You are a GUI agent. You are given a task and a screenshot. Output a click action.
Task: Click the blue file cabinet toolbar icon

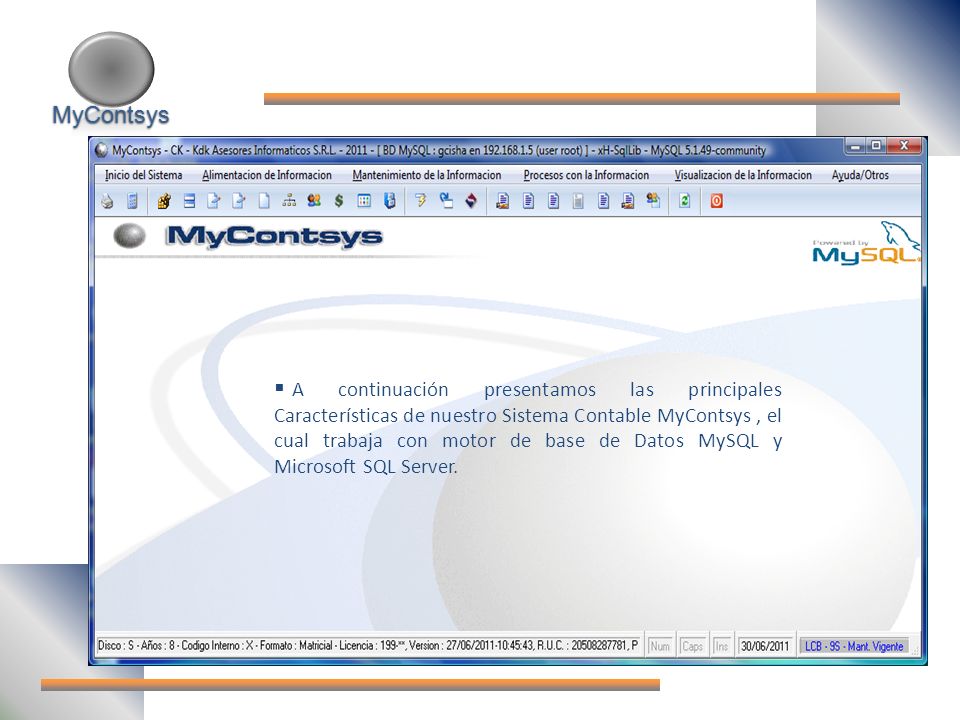(x=389, y=201)
